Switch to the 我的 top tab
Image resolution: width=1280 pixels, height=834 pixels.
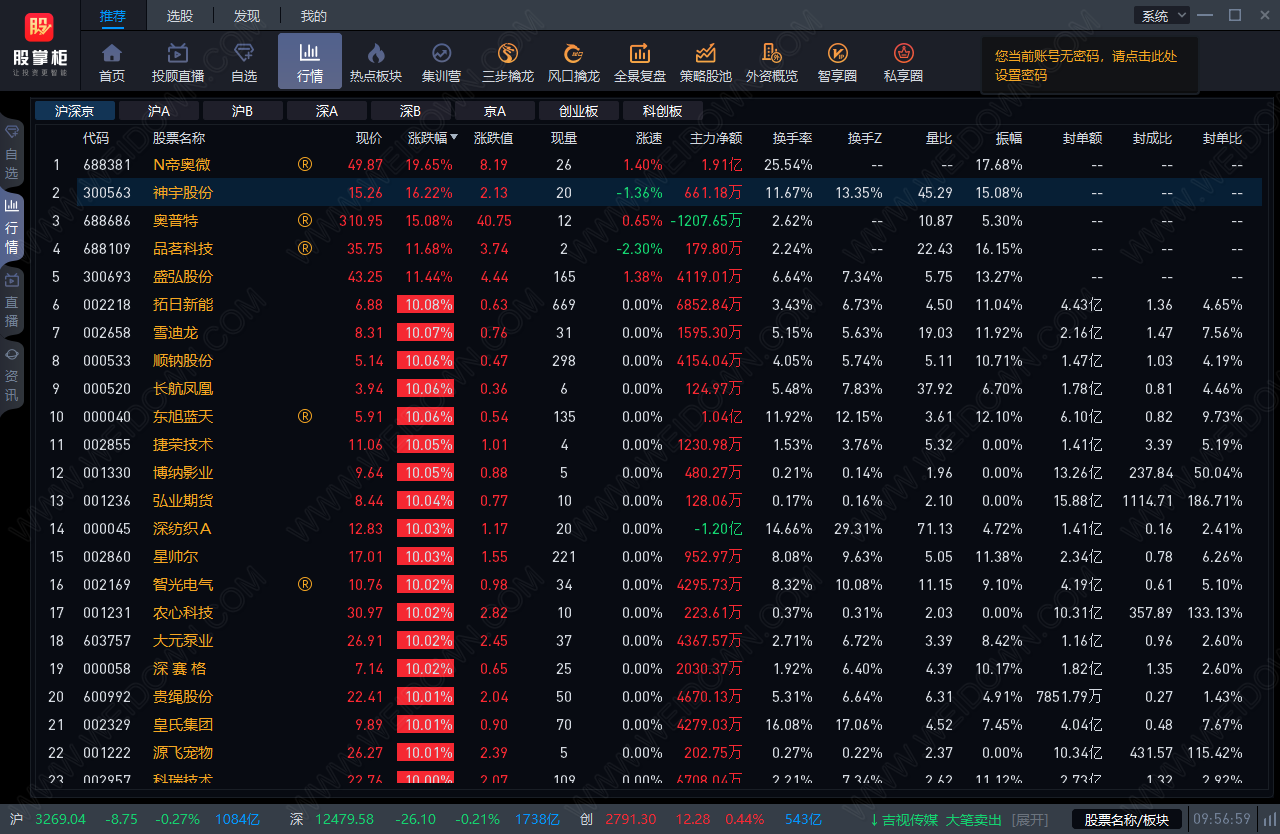[x=313, y=16]
